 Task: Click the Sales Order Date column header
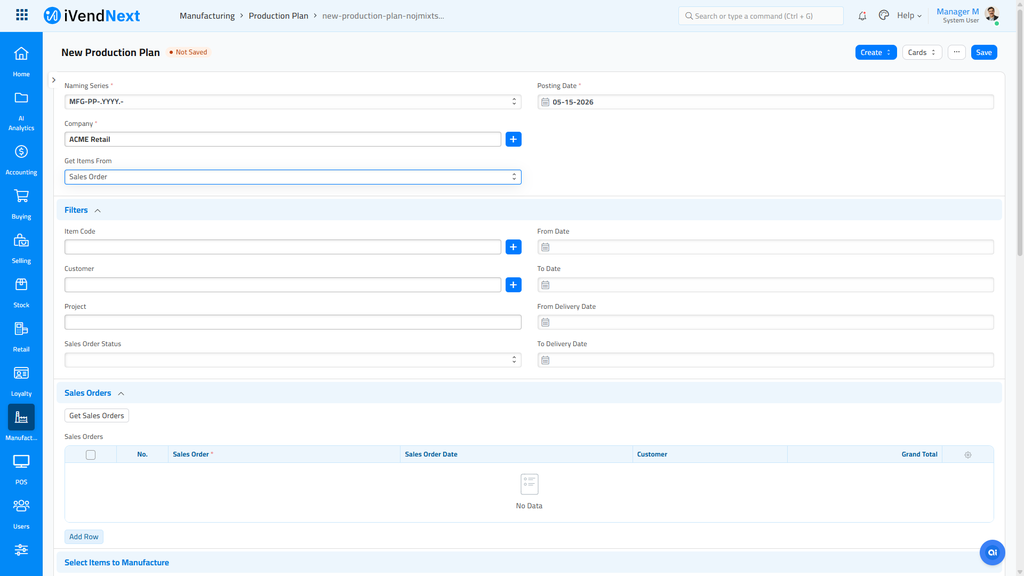pos(431,455)
